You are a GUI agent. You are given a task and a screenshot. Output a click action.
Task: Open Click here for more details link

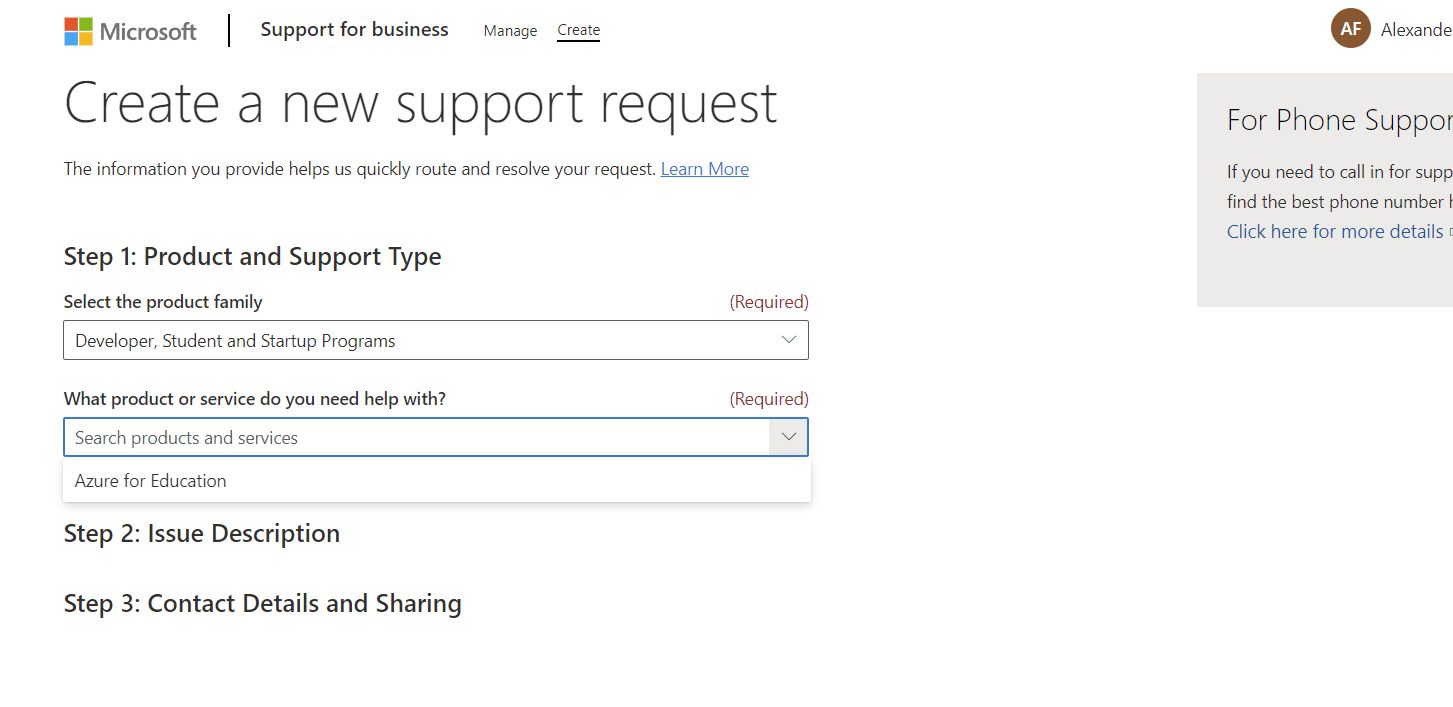[1335, 231]
